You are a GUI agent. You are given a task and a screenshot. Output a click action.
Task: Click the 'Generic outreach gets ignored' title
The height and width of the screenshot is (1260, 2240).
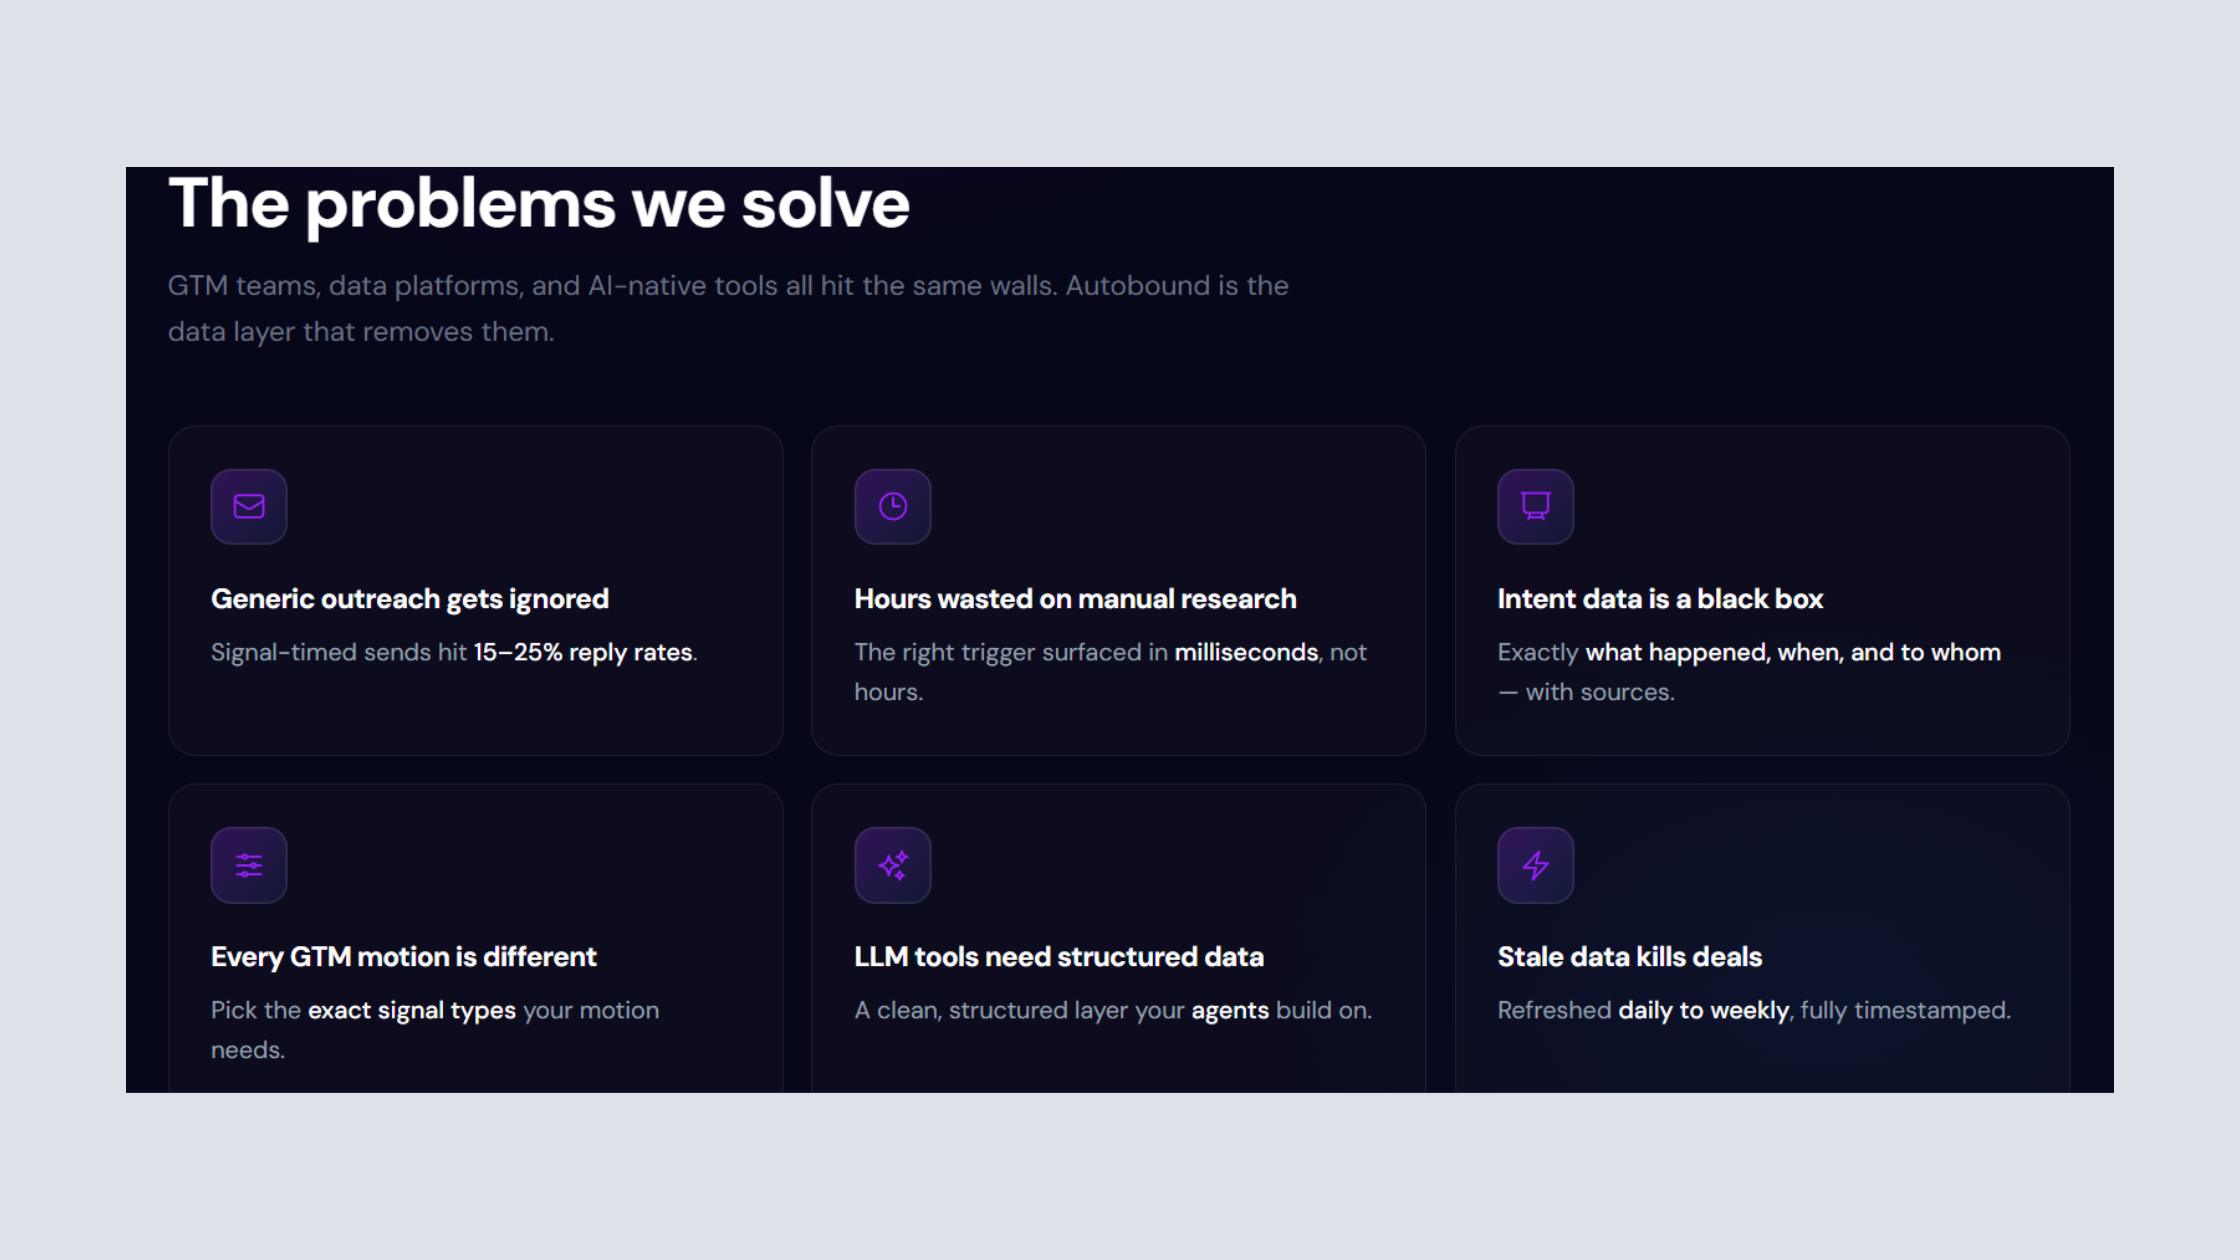(410, 599)
